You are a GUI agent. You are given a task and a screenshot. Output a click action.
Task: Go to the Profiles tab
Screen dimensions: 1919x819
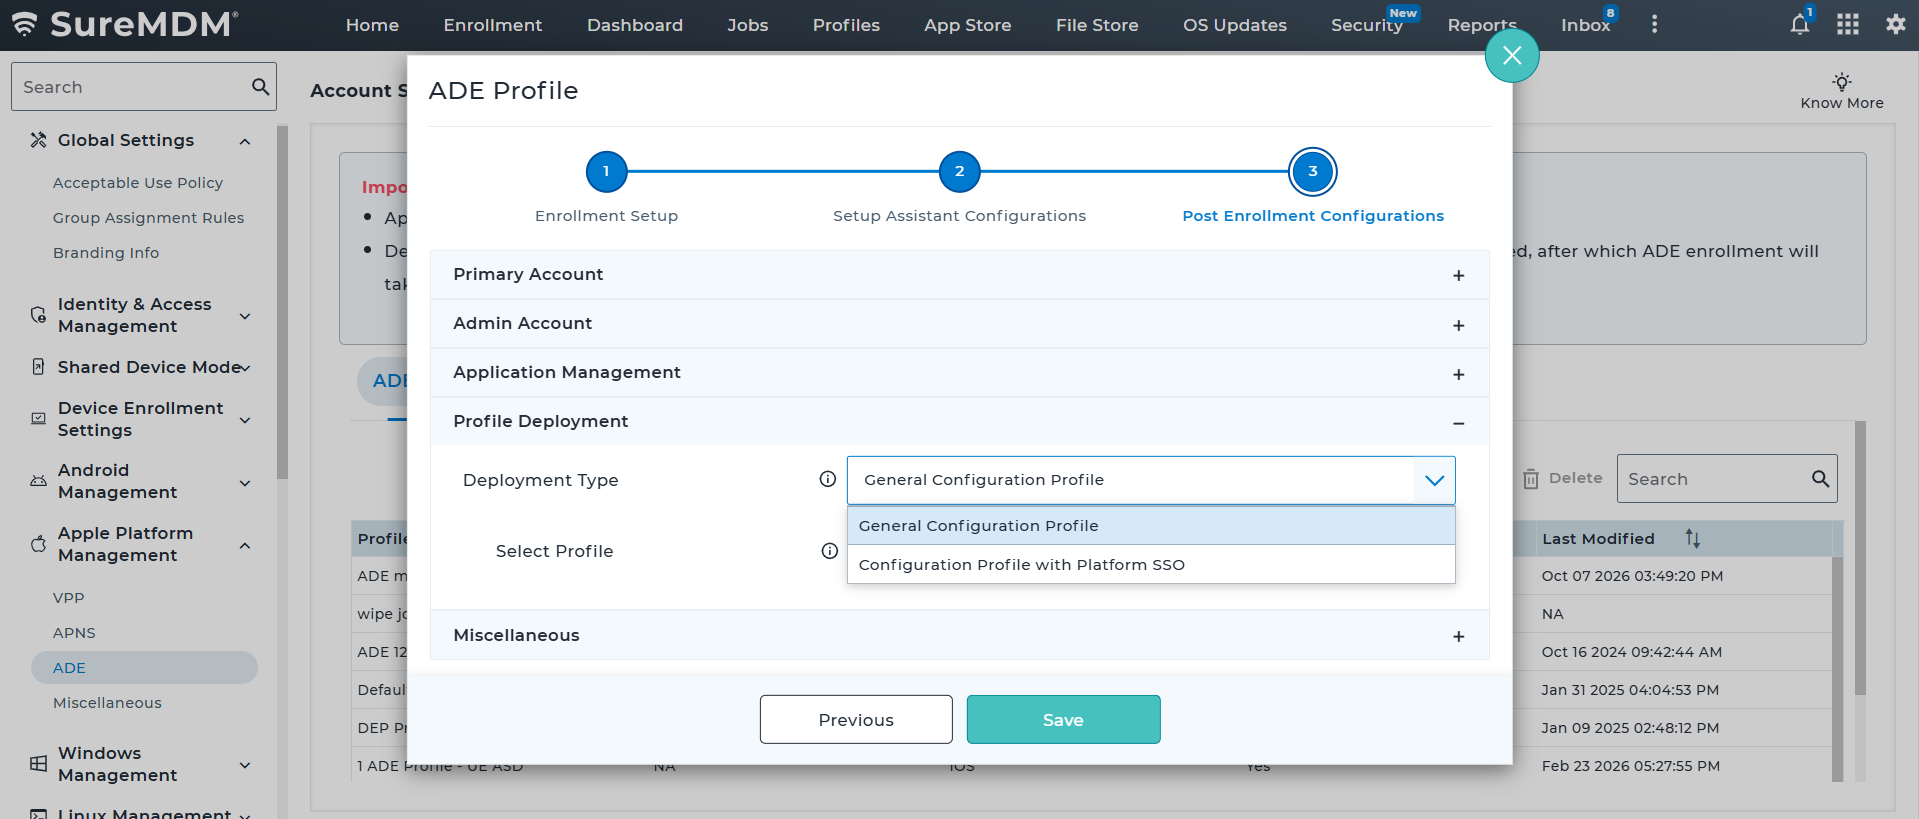click(x=846, y=25)
